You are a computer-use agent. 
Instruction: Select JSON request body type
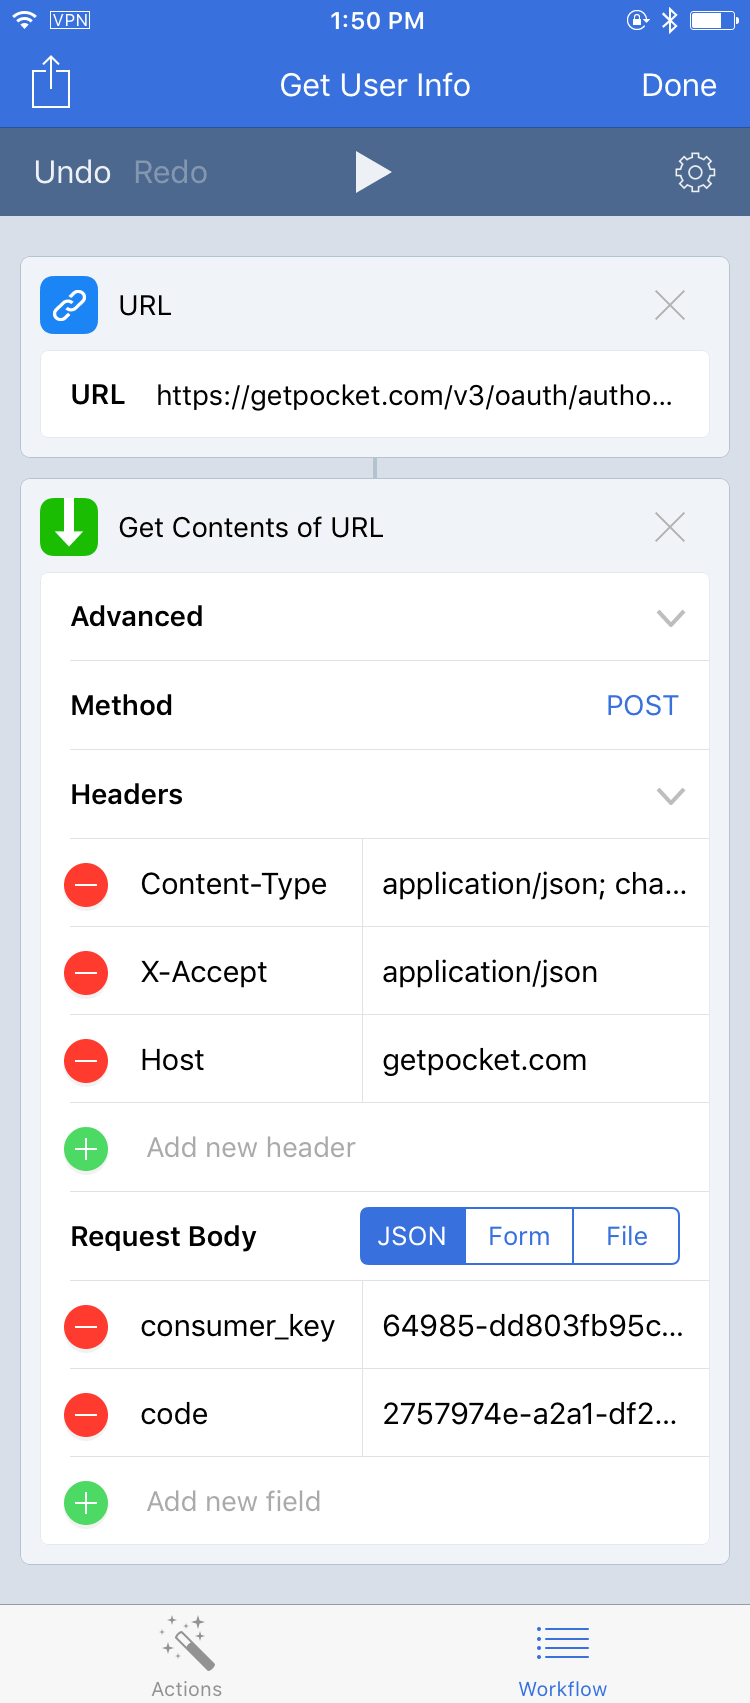coord(413,1236)
